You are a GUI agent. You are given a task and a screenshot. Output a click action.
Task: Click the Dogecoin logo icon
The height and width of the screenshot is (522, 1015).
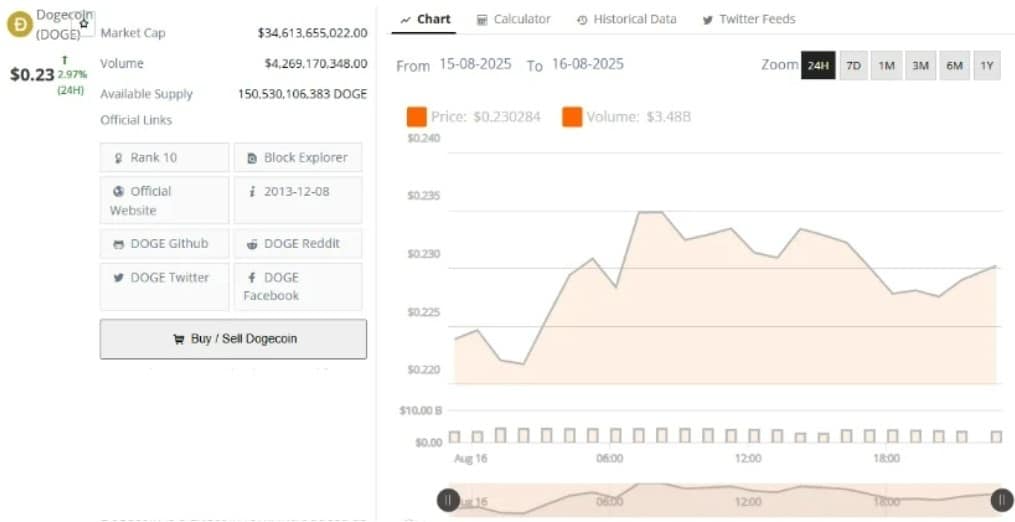tap(19, 24)
